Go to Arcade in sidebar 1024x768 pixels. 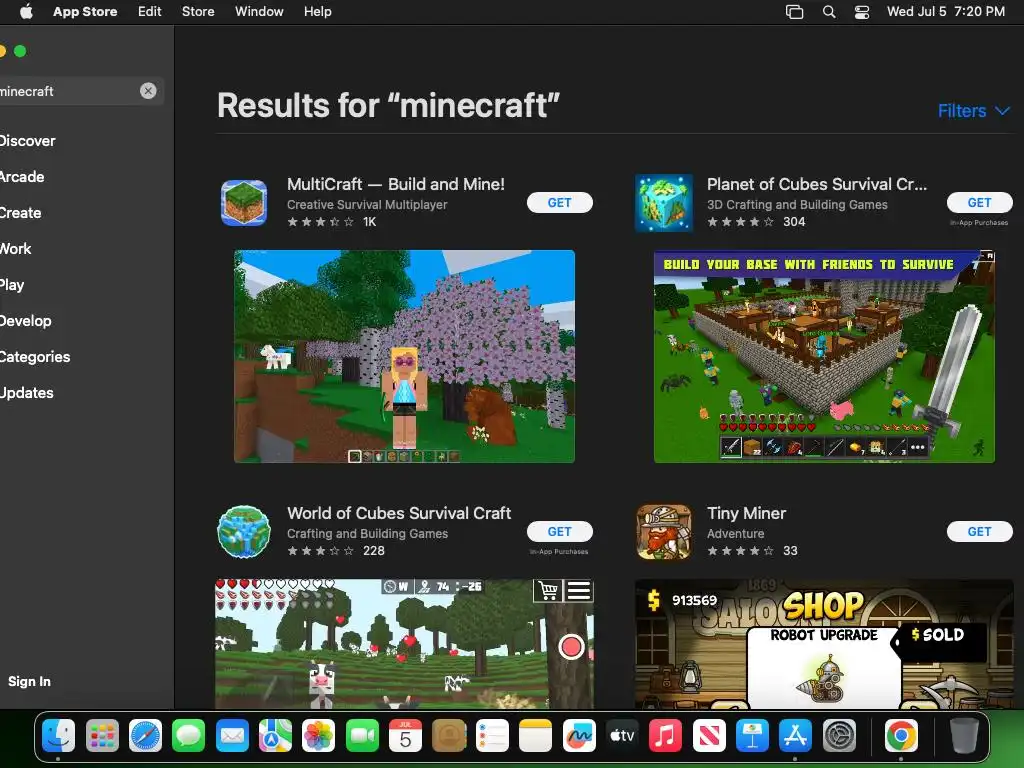(x=22, y=176)
